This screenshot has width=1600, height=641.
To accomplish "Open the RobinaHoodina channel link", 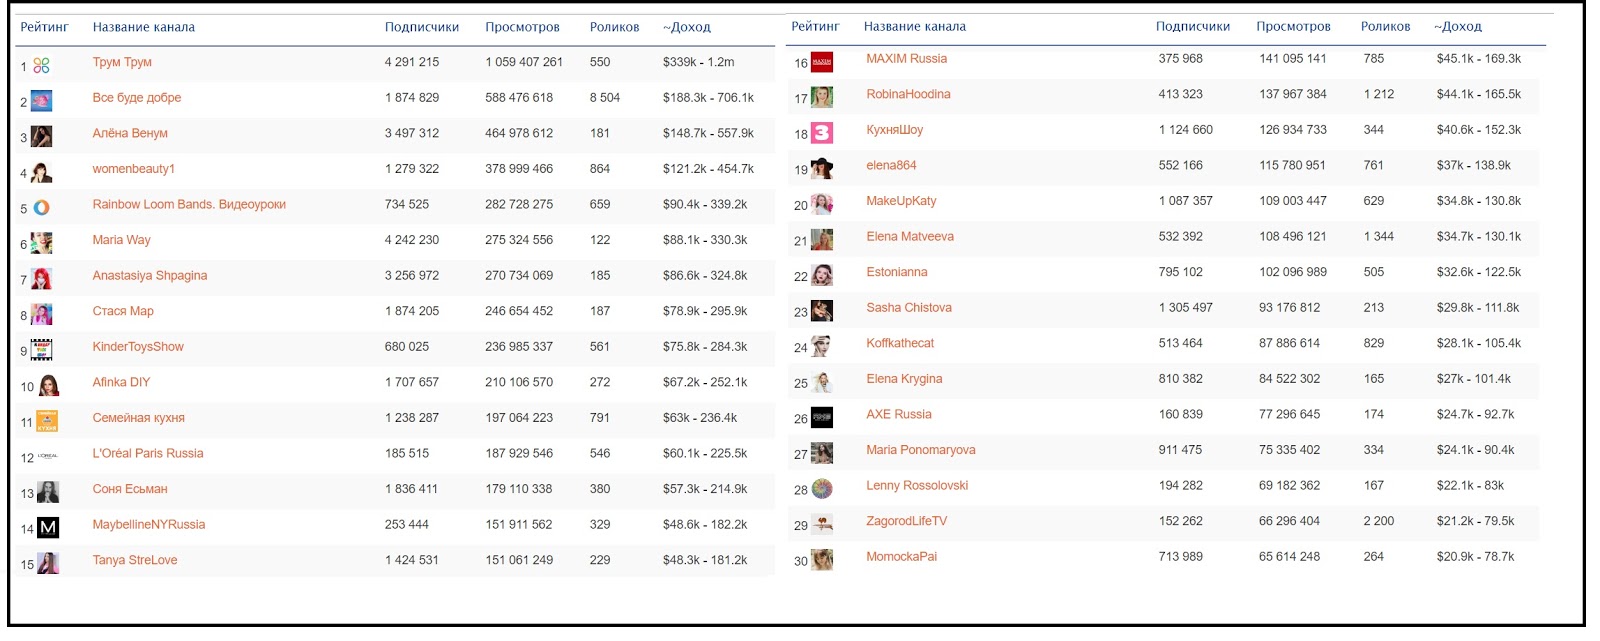I will [908, 94].
